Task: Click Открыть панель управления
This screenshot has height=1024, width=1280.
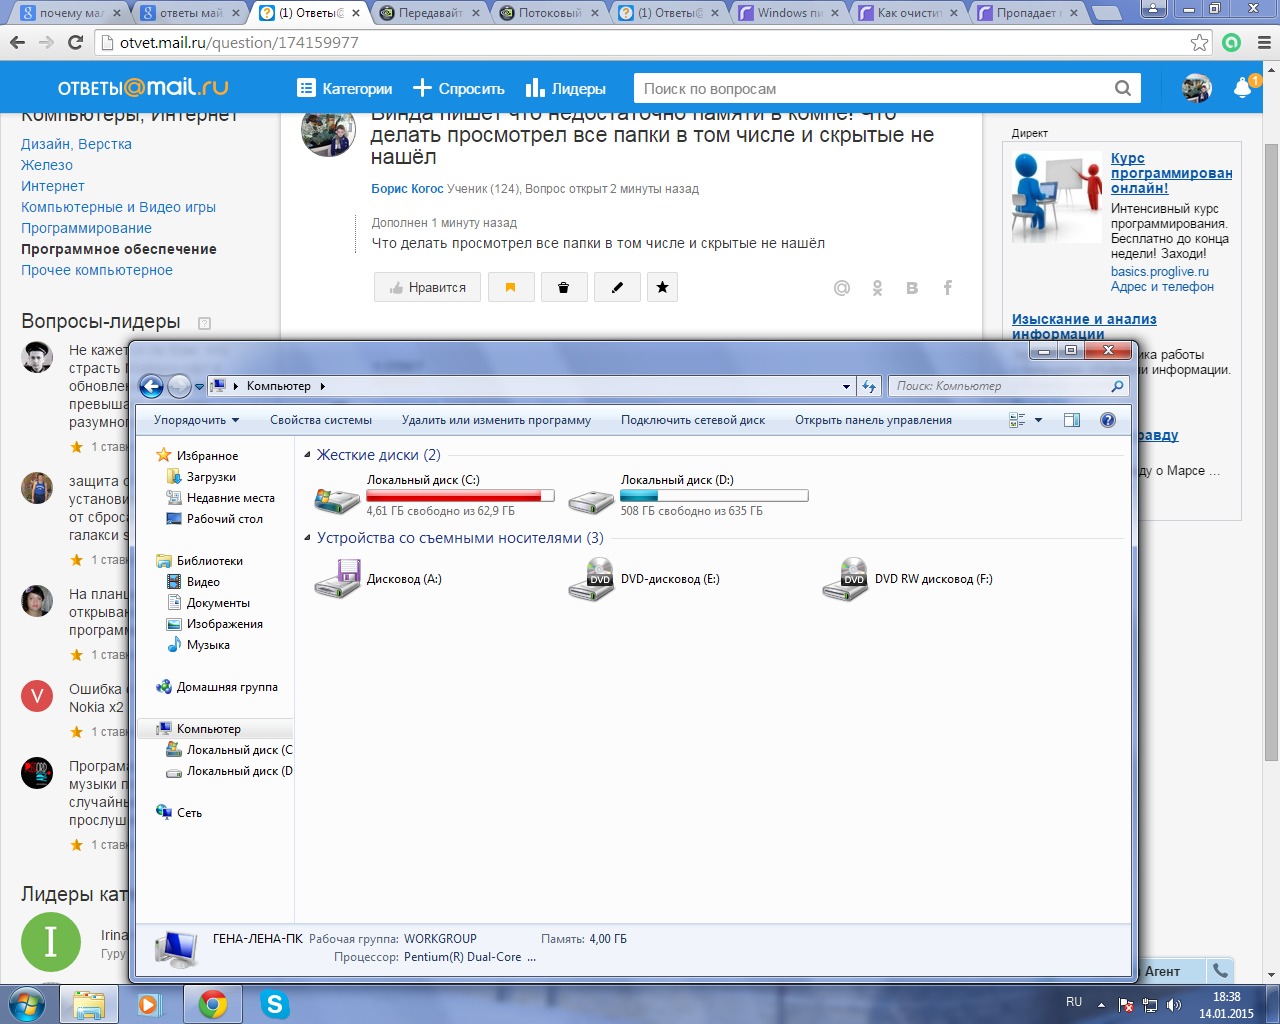Action: point(873,420)
